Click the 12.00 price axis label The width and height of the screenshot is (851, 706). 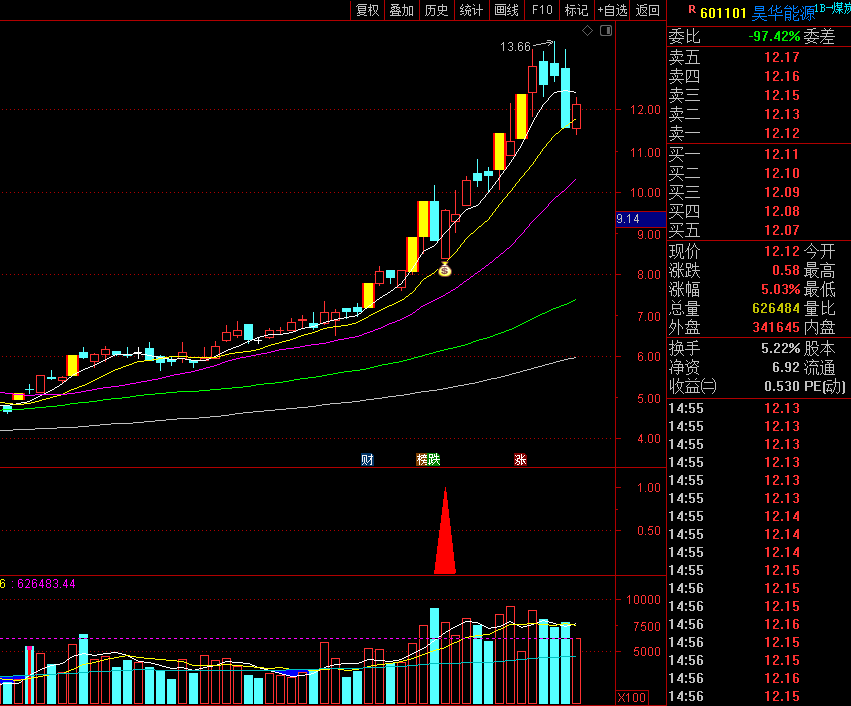click(x=645, y=110)
